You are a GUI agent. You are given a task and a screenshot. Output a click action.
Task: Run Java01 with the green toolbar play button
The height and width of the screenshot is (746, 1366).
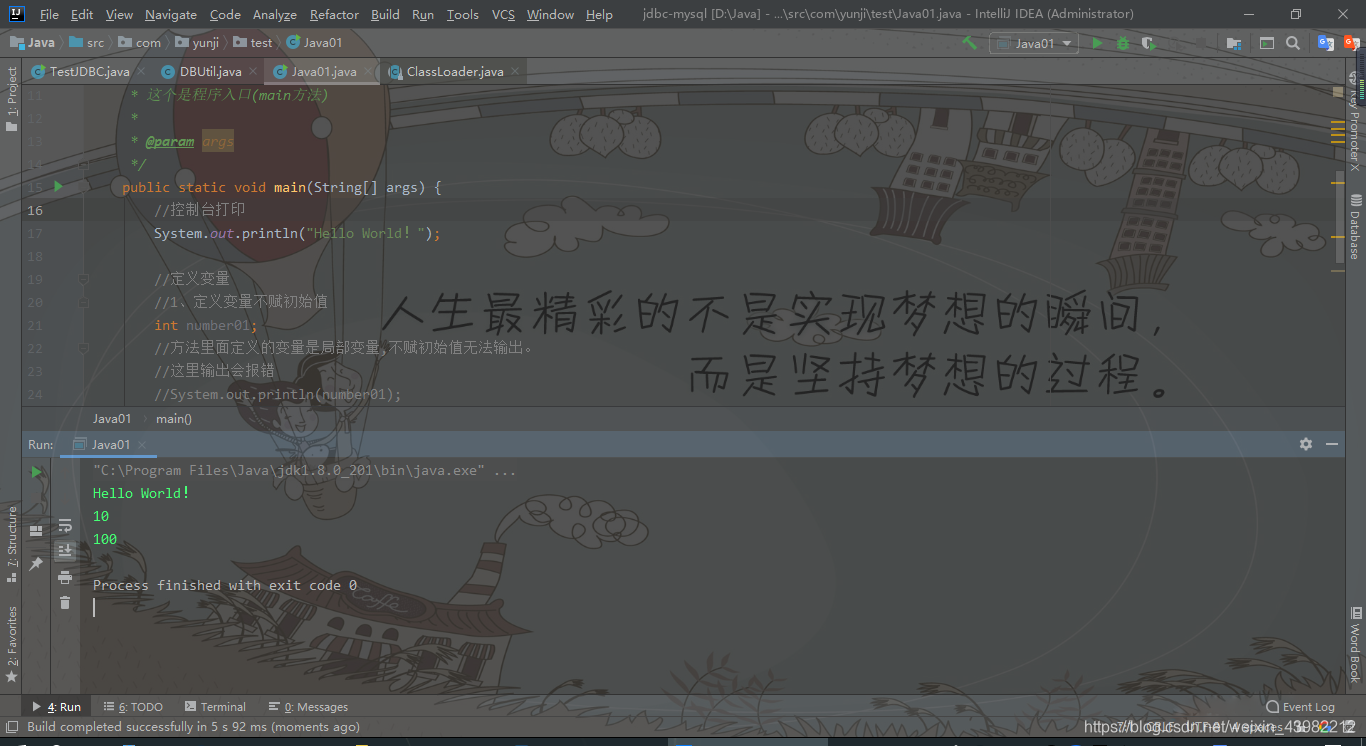(1097, 43)
